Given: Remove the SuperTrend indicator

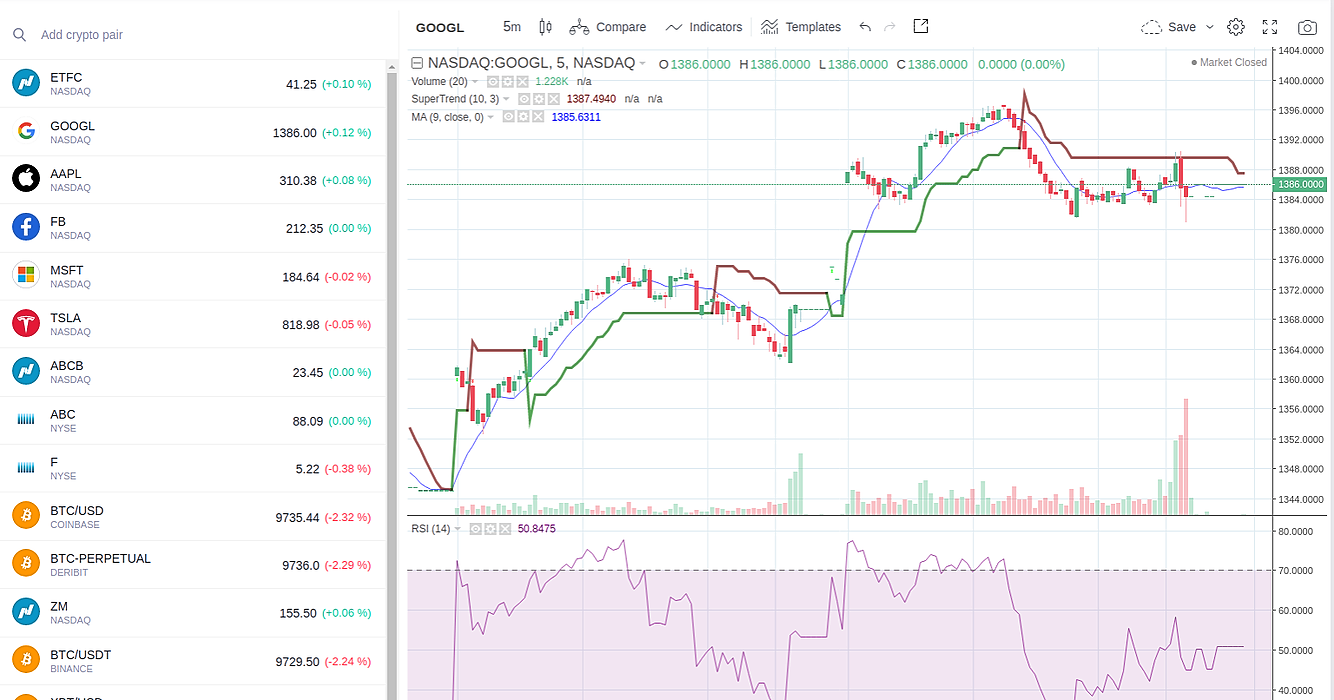Looking at the screenshot, I should pyautogui.click(x=553, y=99).
